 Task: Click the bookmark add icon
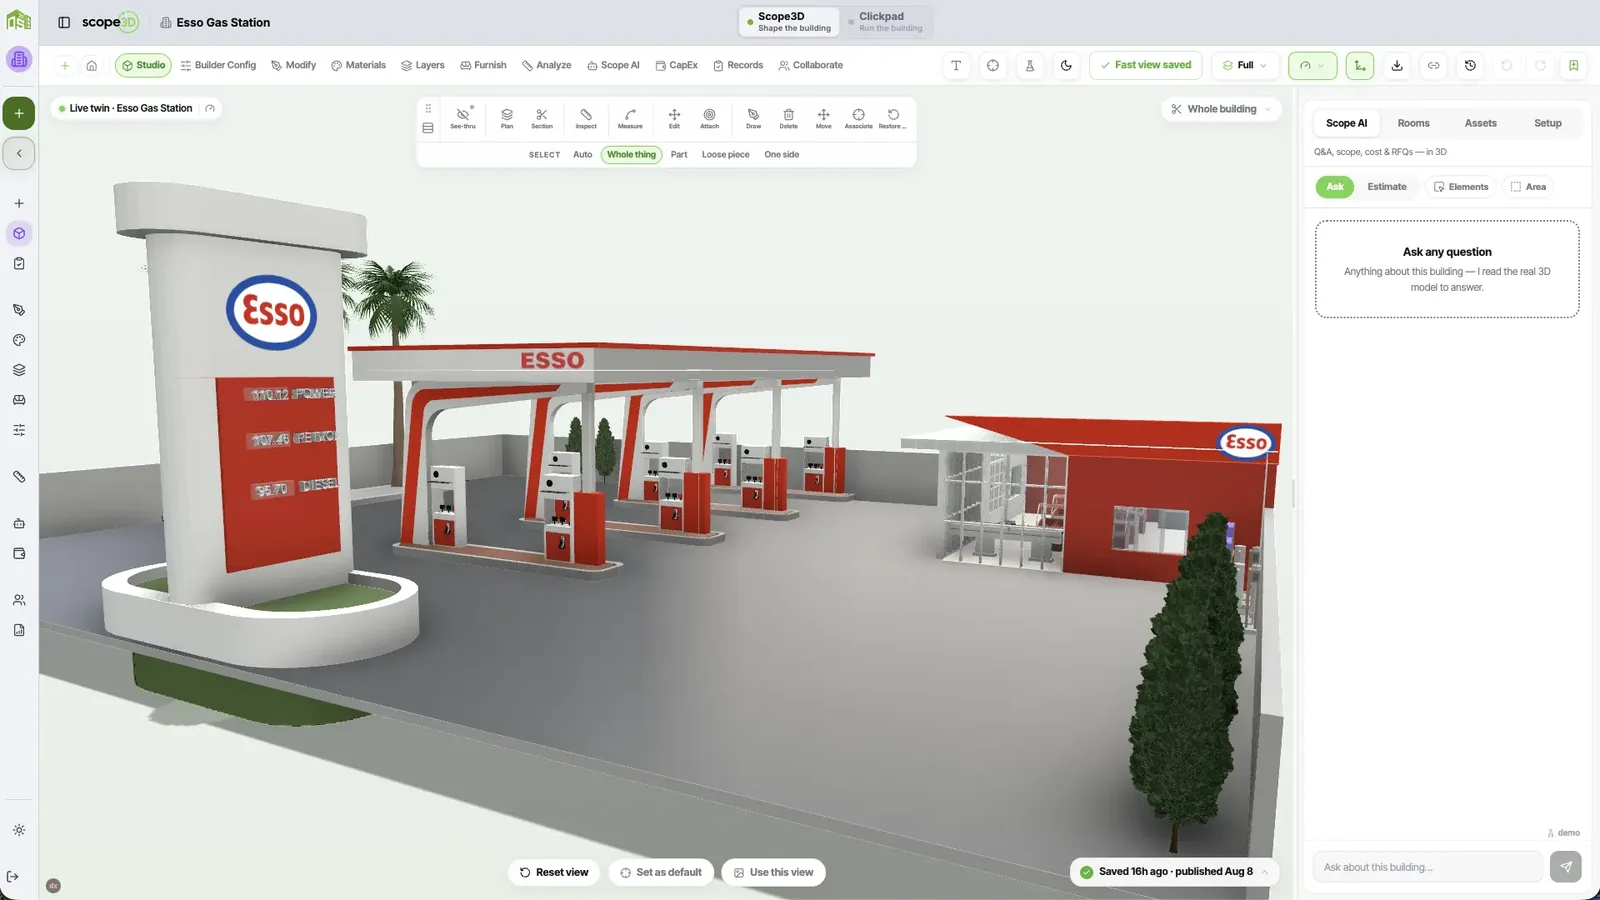tap(1573, 65)
